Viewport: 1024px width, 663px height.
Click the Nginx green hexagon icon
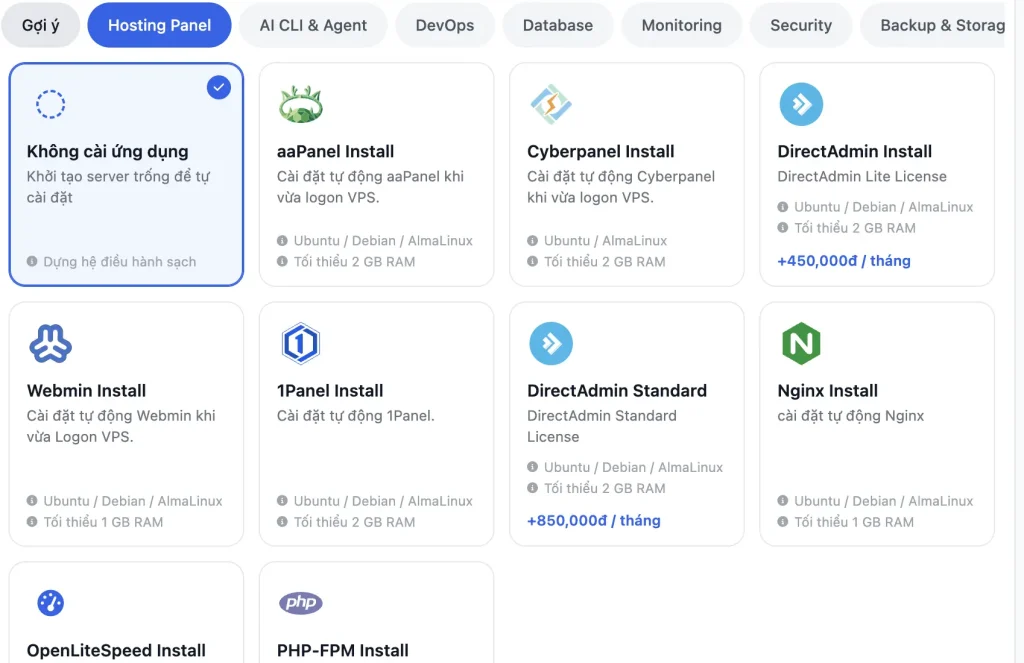pos(801,343)
